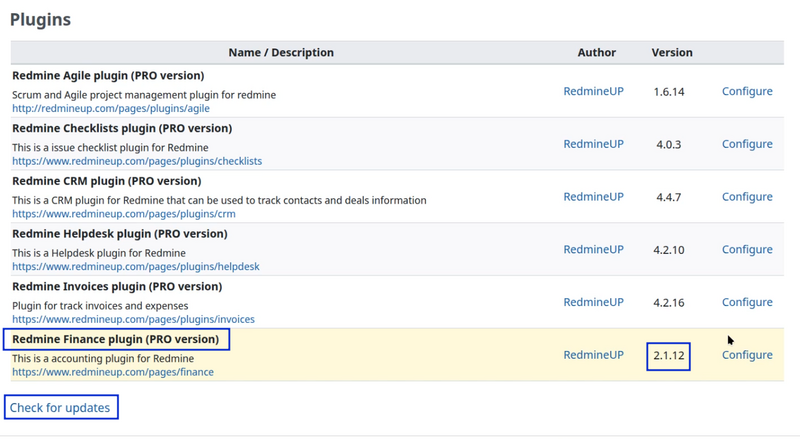
Task: Click version number 4.4.7
Action: (x=669, y=197)
